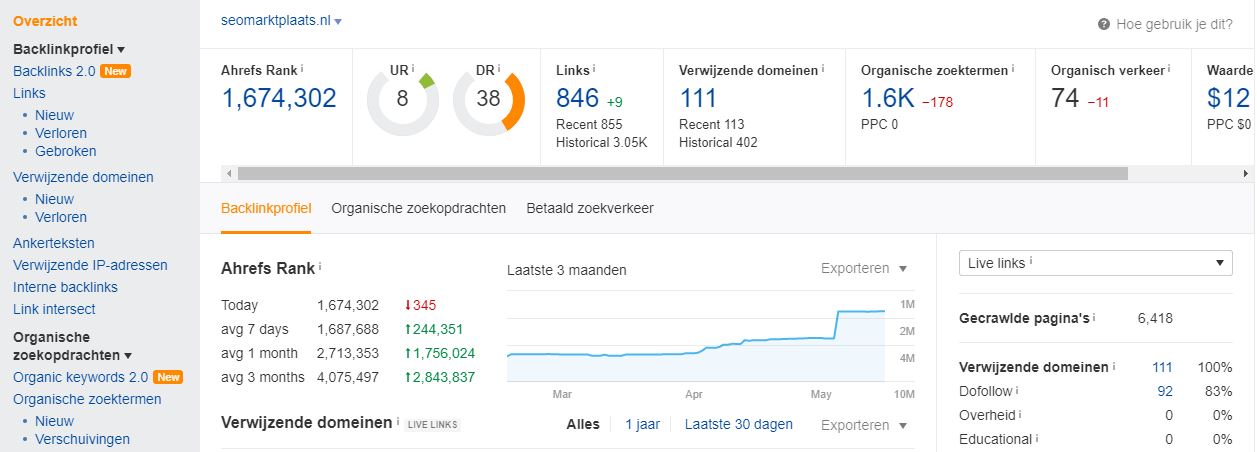Open Interne backlinks in the sidebar
The width and height of the screenshot is (1257, 452).
65,287
